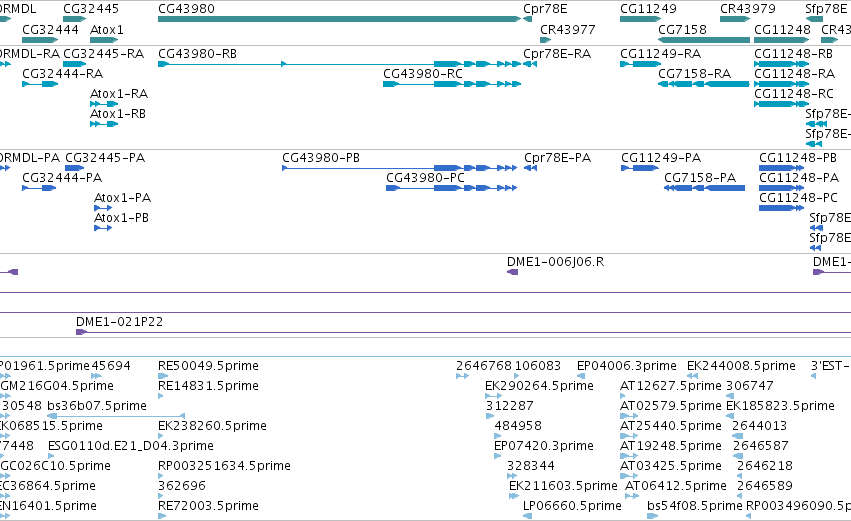Click the CG11249 gene label

pos(648,9)
